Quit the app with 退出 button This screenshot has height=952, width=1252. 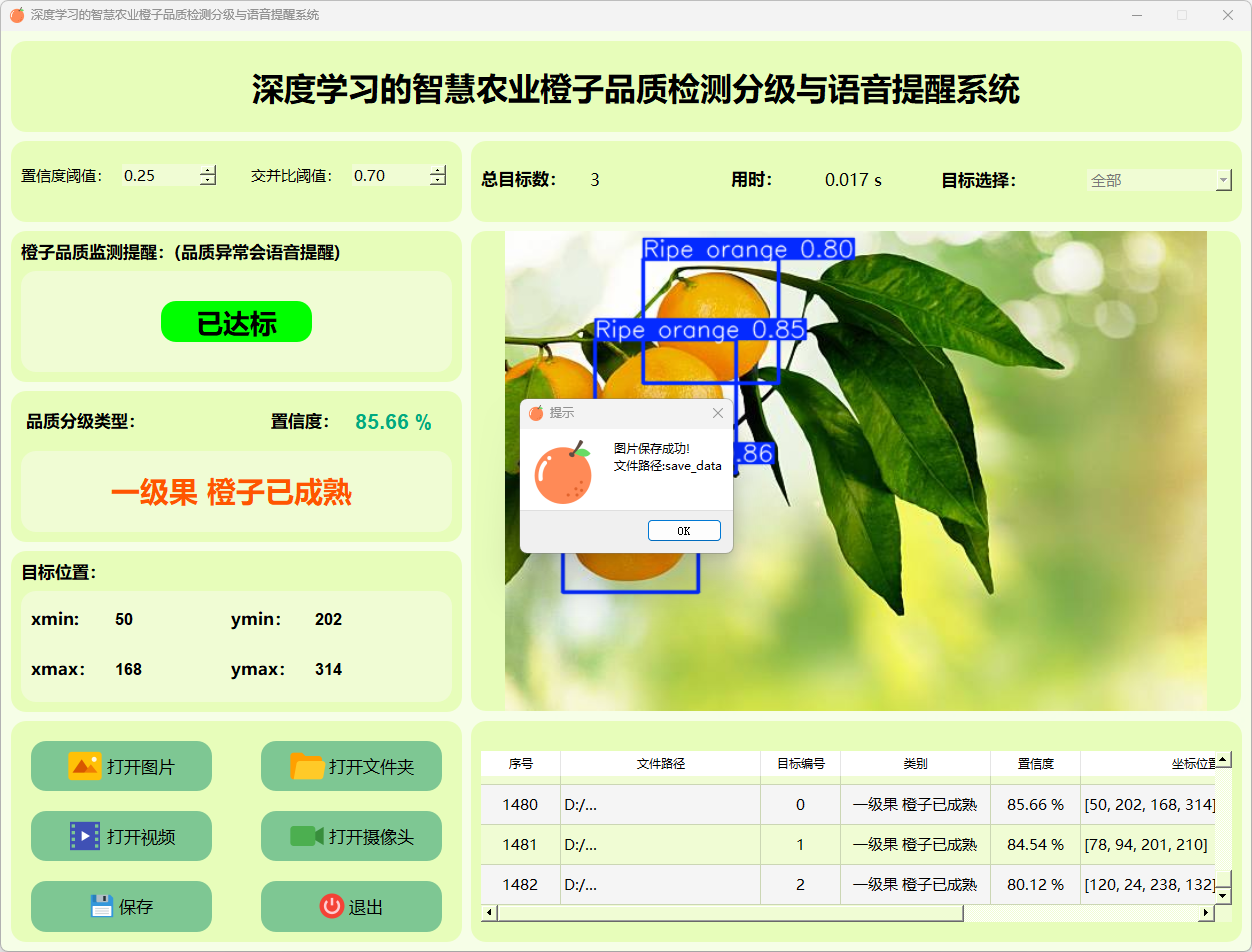(x=351, y=906)
